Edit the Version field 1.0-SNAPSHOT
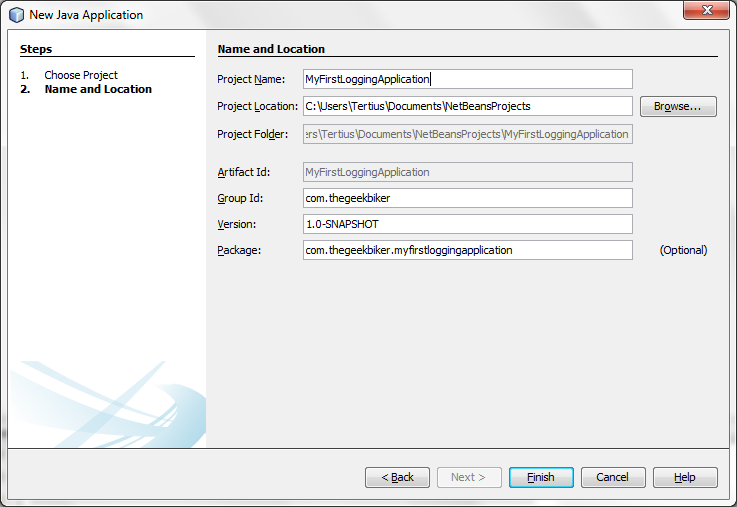The width and height of the screenshot is (737, 507). (x=468, y=224)
